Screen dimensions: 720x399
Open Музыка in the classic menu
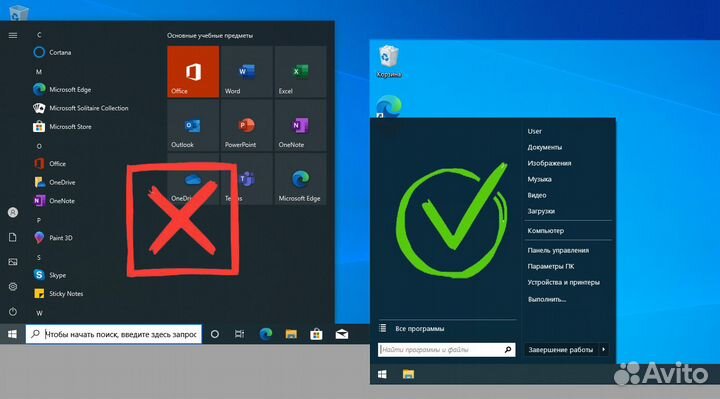(x=540, y=180)
